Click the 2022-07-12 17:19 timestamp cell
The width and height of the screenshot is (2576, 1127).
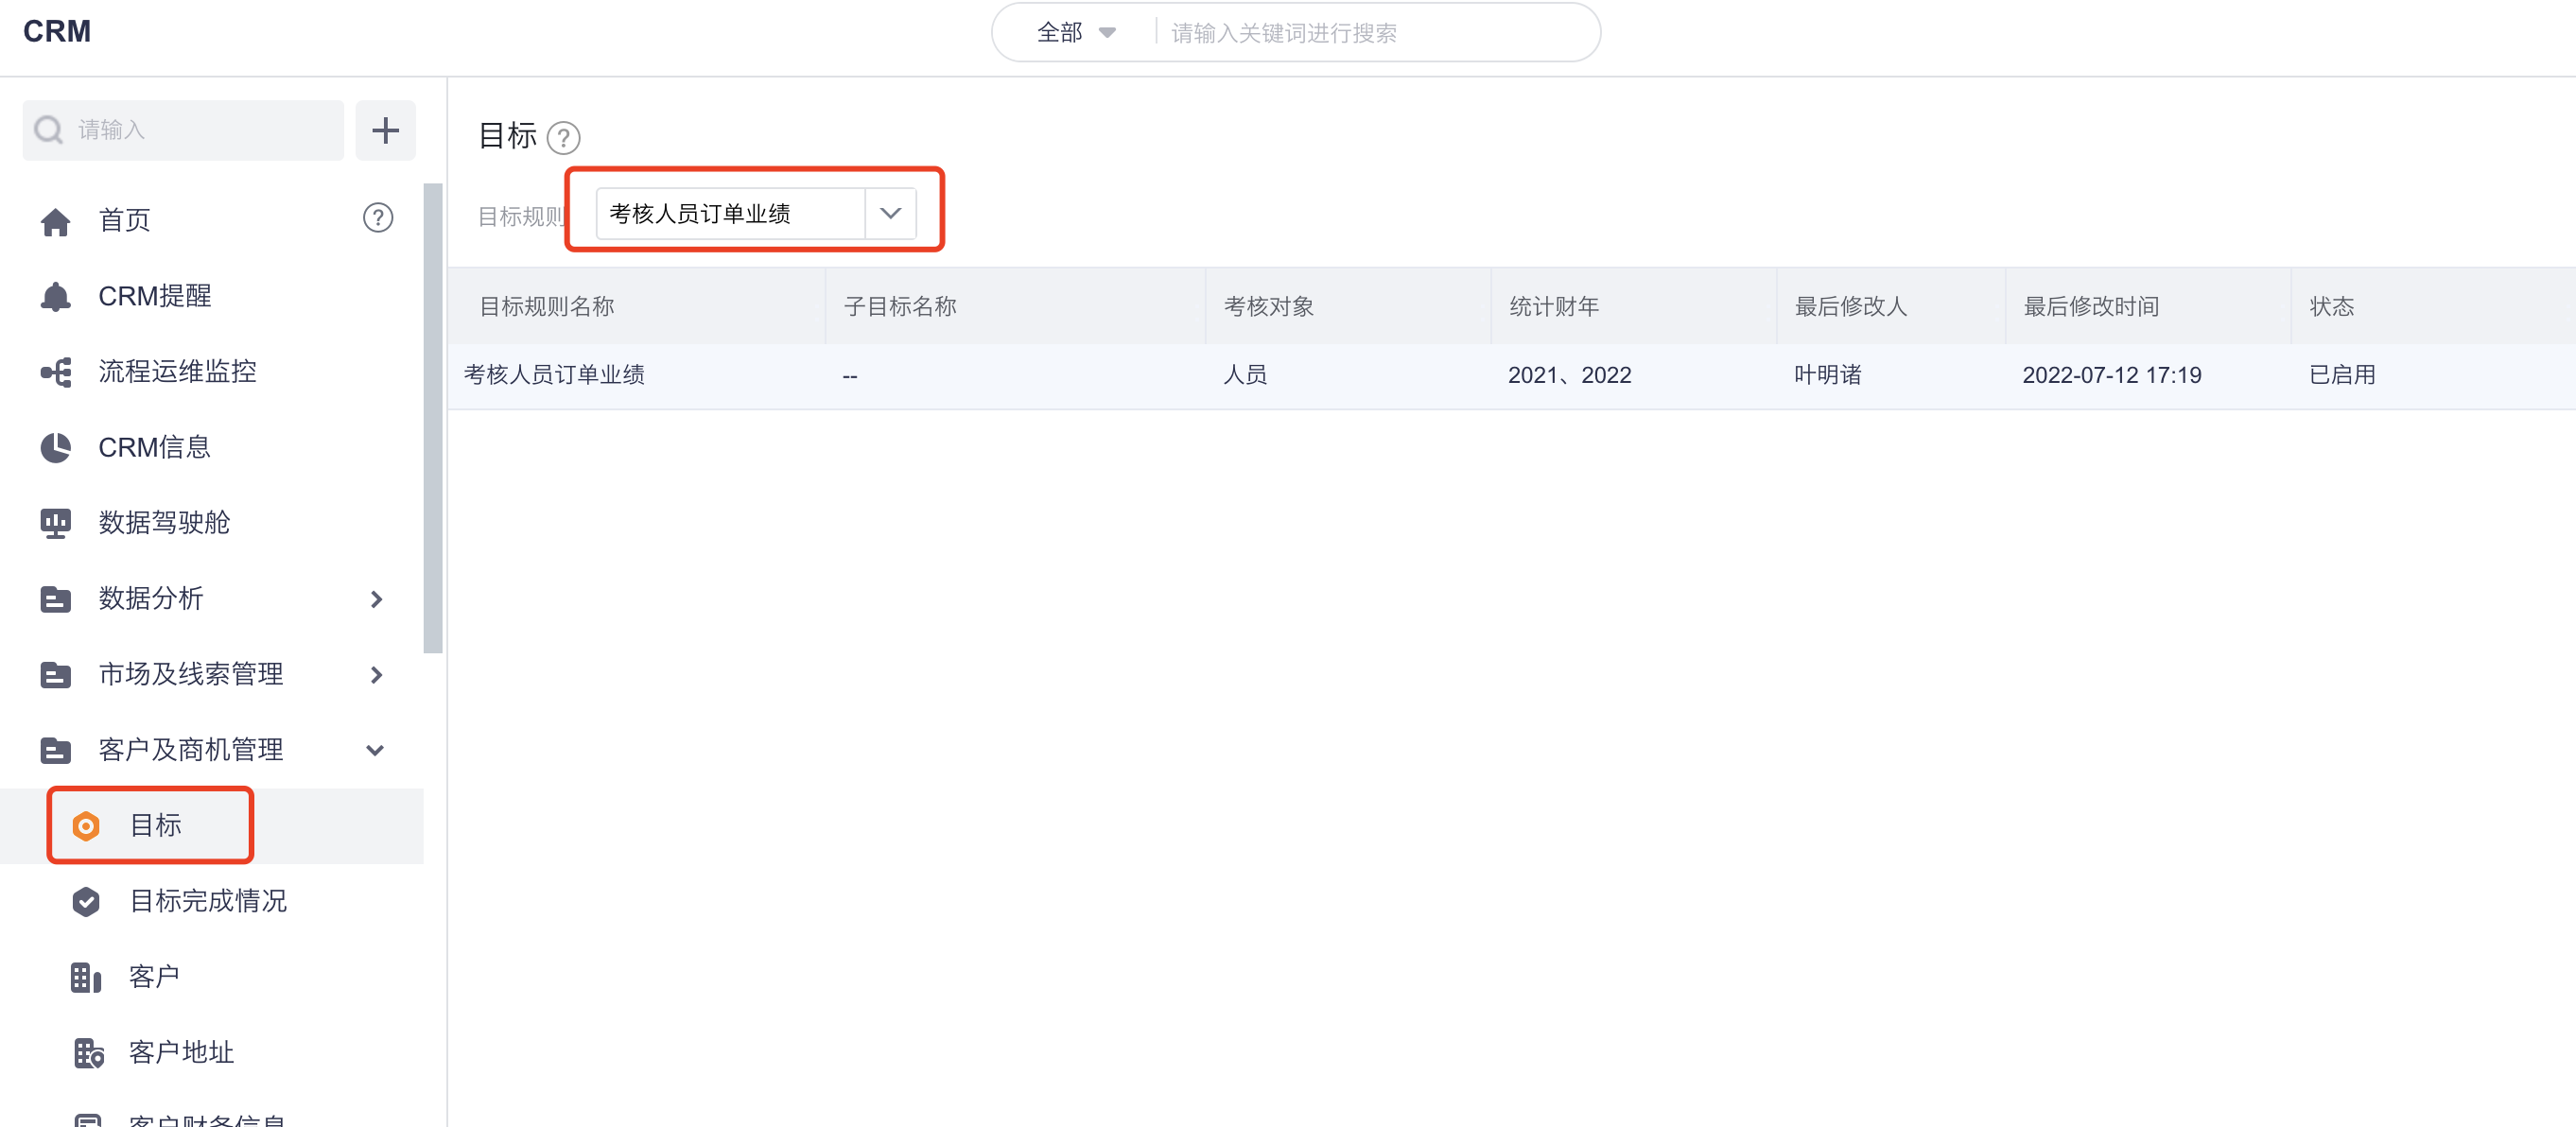(x=2112, y=375)
